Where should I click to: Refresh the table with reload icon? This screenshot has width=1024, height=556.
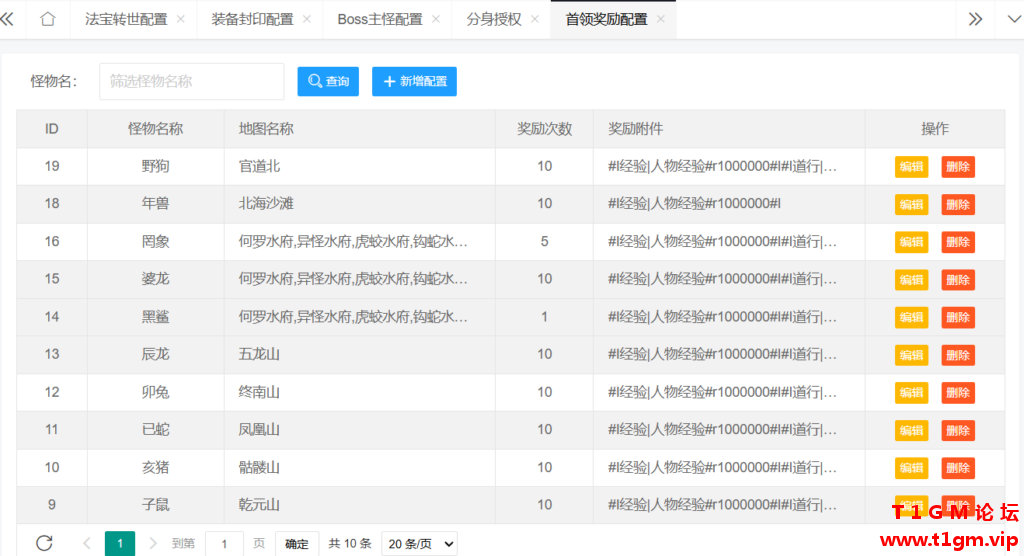pyautogui.click(x=44, y=543)
